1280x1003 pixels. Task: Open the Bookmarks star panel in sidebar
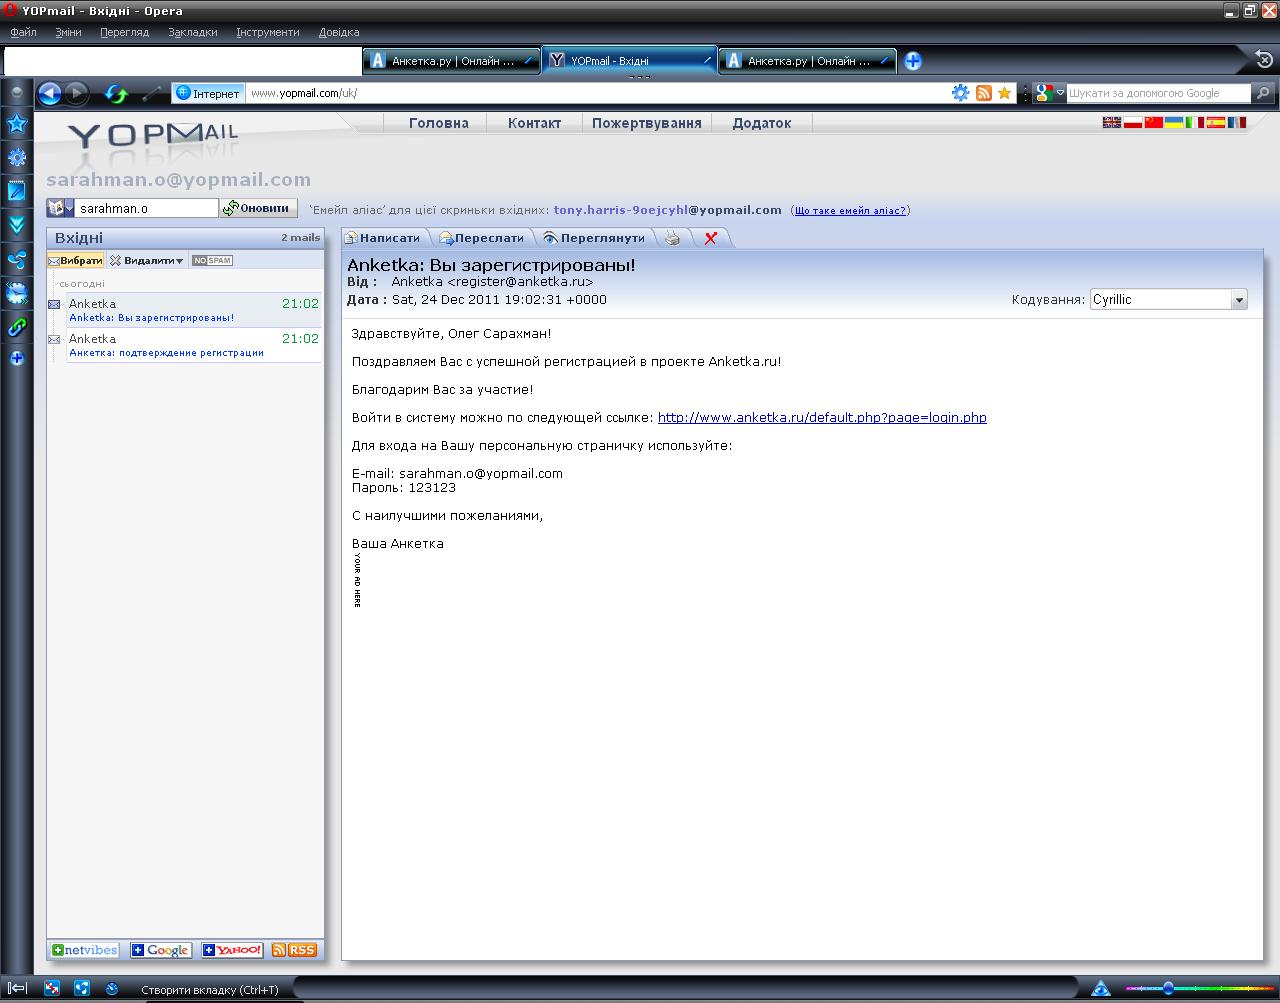pyautogui.click(x=17, y=124)
